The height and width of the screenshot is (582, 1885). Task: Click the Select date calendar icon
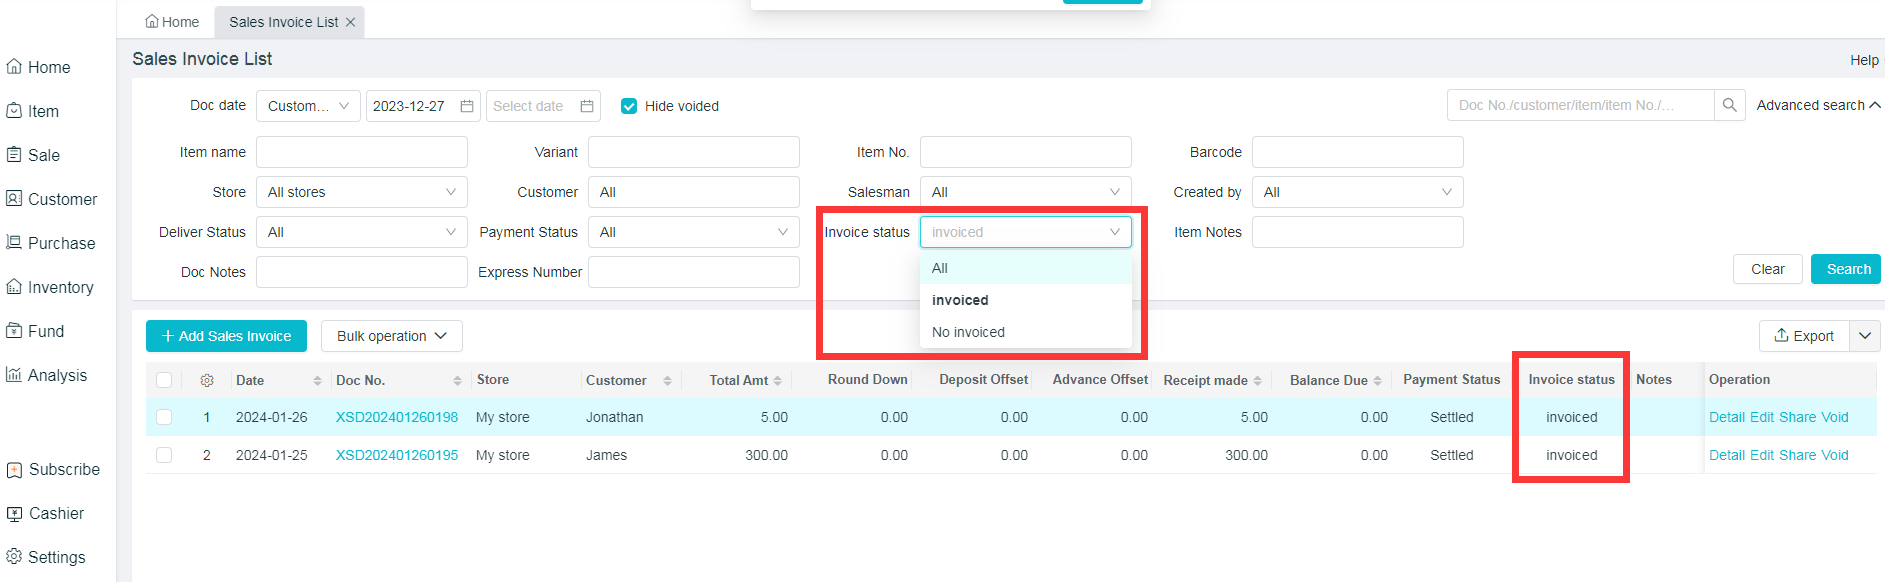587,106
